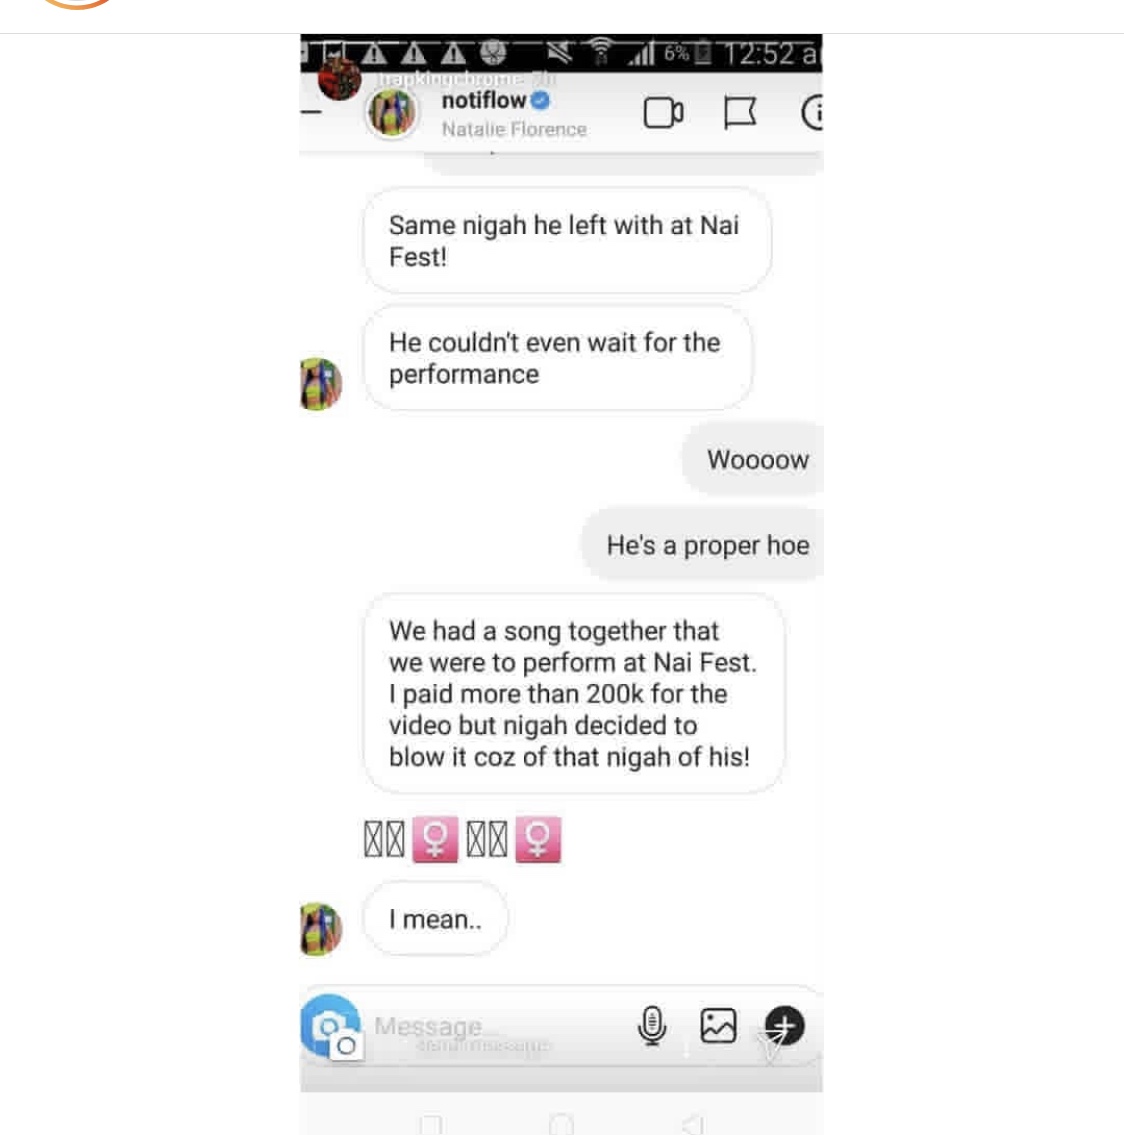Select the long "We had a song together" message

click(x=573, y=693)
